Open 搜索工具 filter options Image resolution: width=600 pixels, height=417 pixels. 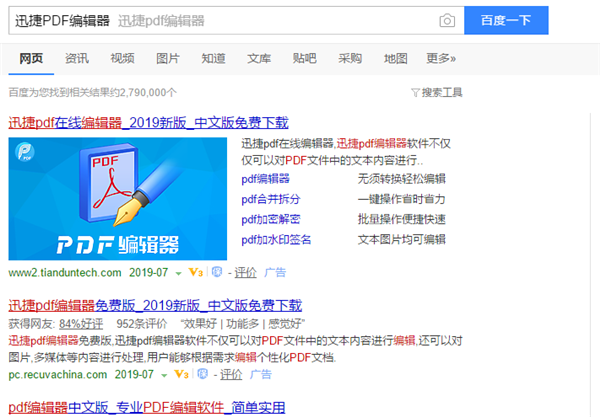(x=442, y=93)
